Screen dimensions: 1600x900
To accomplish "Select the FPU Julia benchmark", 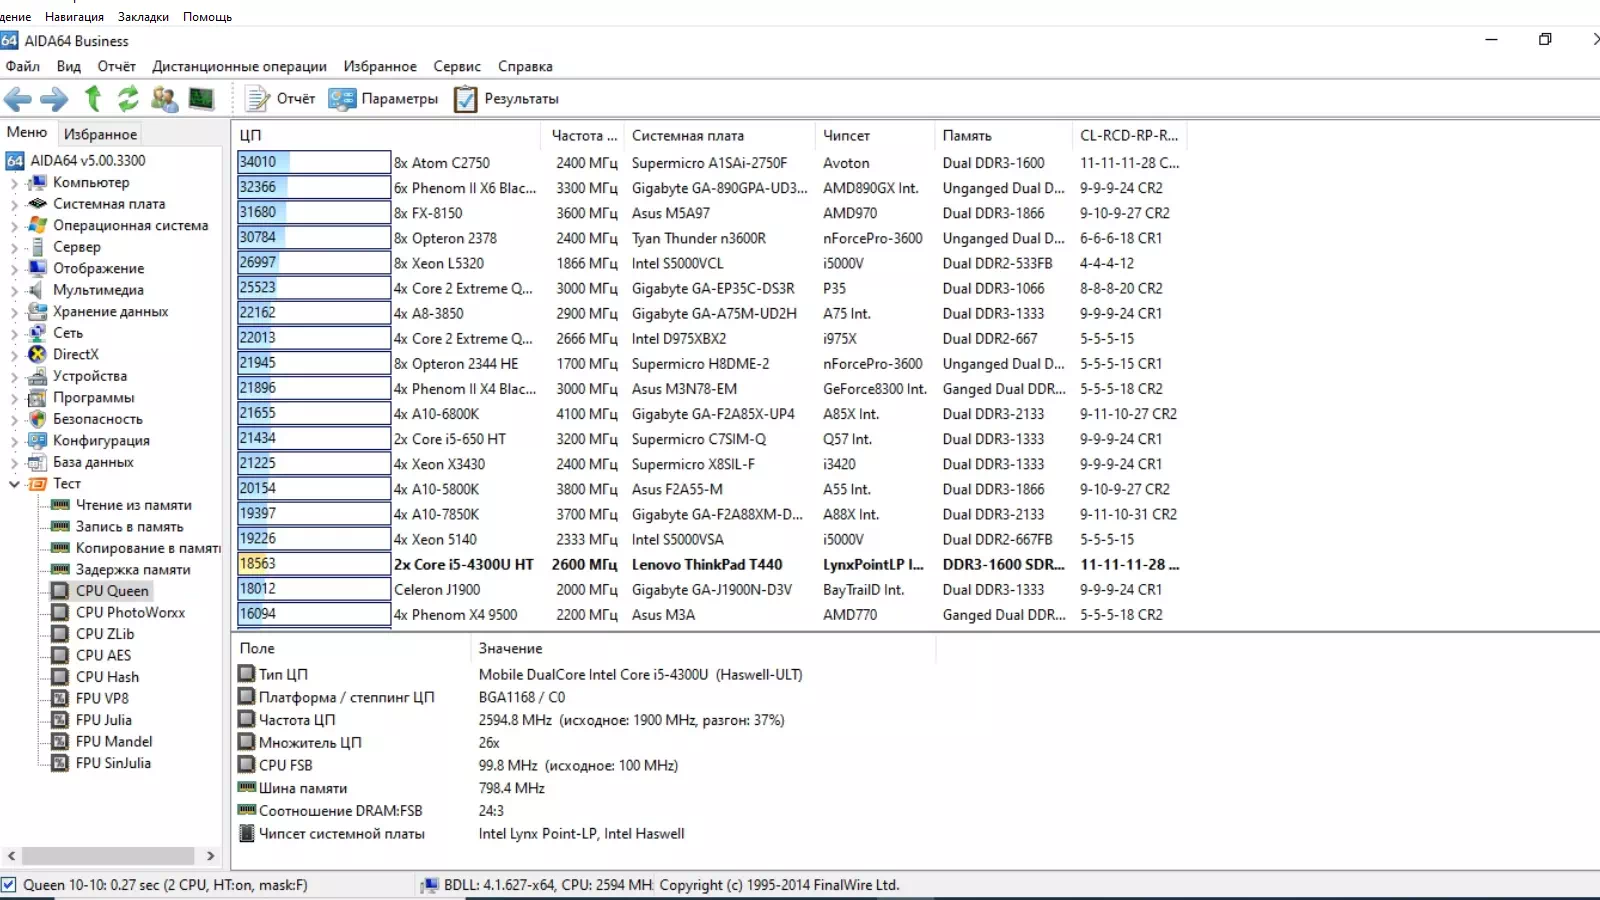I will coord(104,719).
